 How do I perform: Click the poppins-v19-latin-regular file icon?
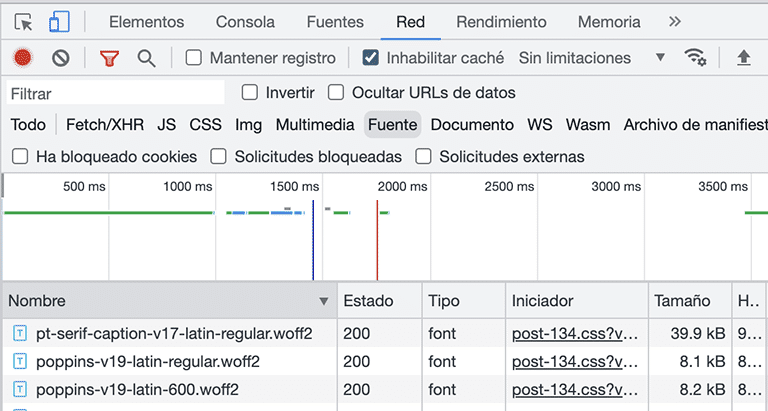(x=20, y=362)
